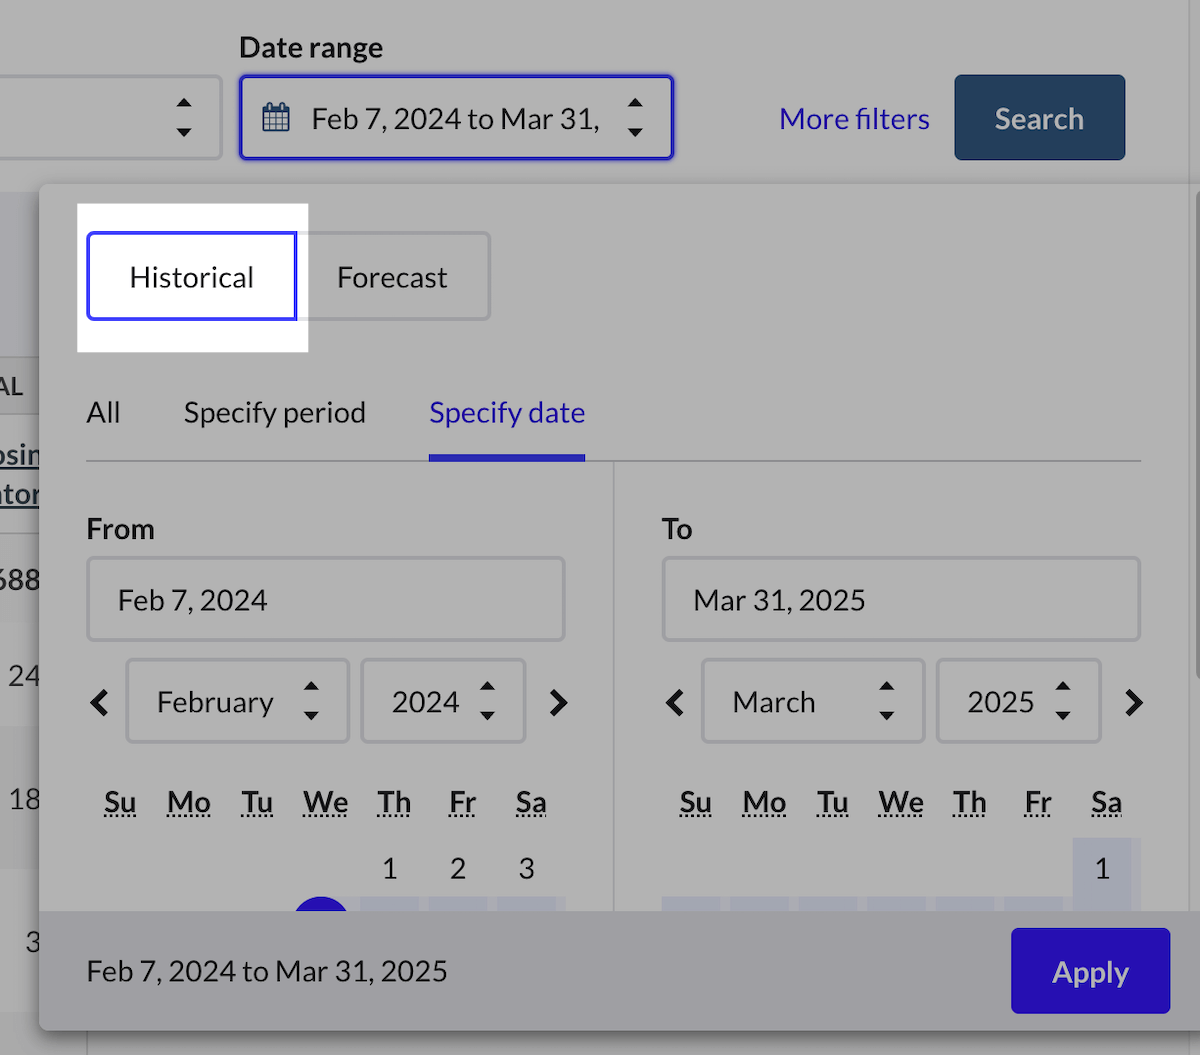Screen dimensions: 1200x1055
Task: Switch to the All tab
Action: click(103, 413)
